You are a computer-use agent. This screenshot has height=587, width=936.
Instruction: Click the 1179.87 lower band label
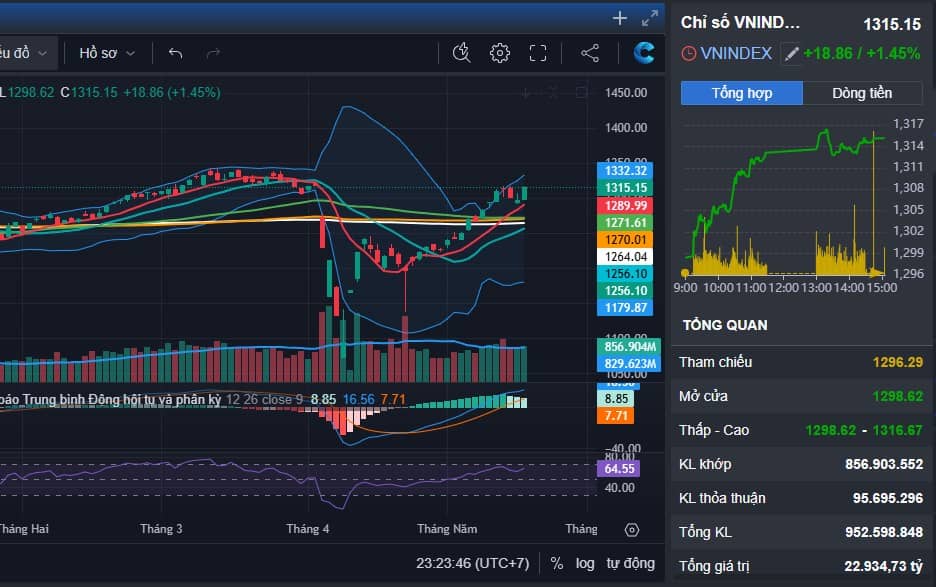pyautogui.click(x=625, y=308)
